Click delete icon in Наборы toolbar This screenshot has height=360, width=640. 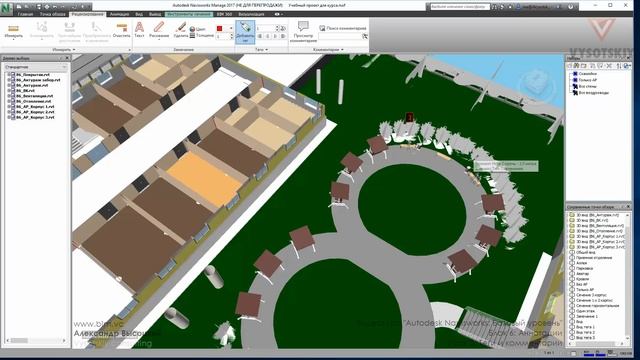[x=609, y=66]
